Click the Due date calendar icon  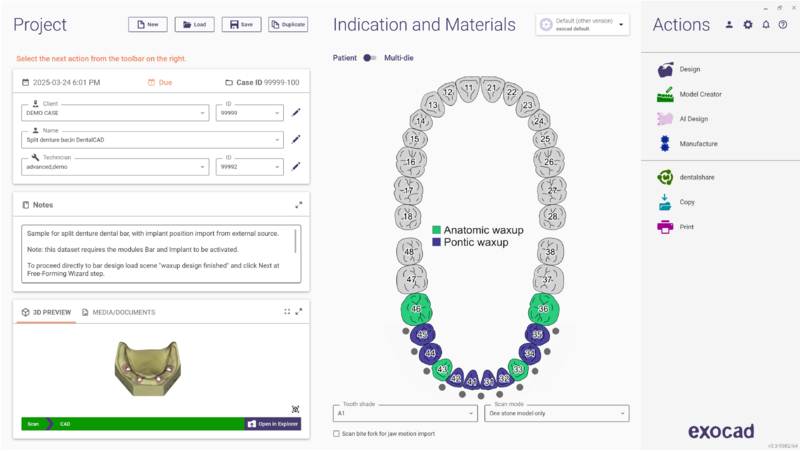[x=151, y=82]
